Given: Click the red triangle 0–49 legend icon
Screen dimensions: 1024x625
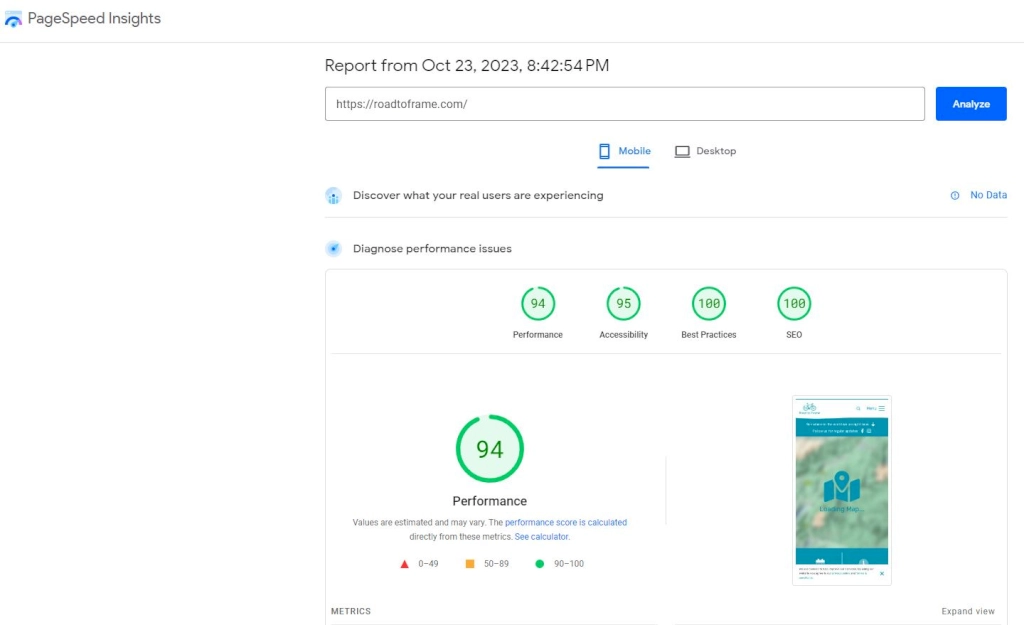Looking at the screenshot, I should pos(404,564).
